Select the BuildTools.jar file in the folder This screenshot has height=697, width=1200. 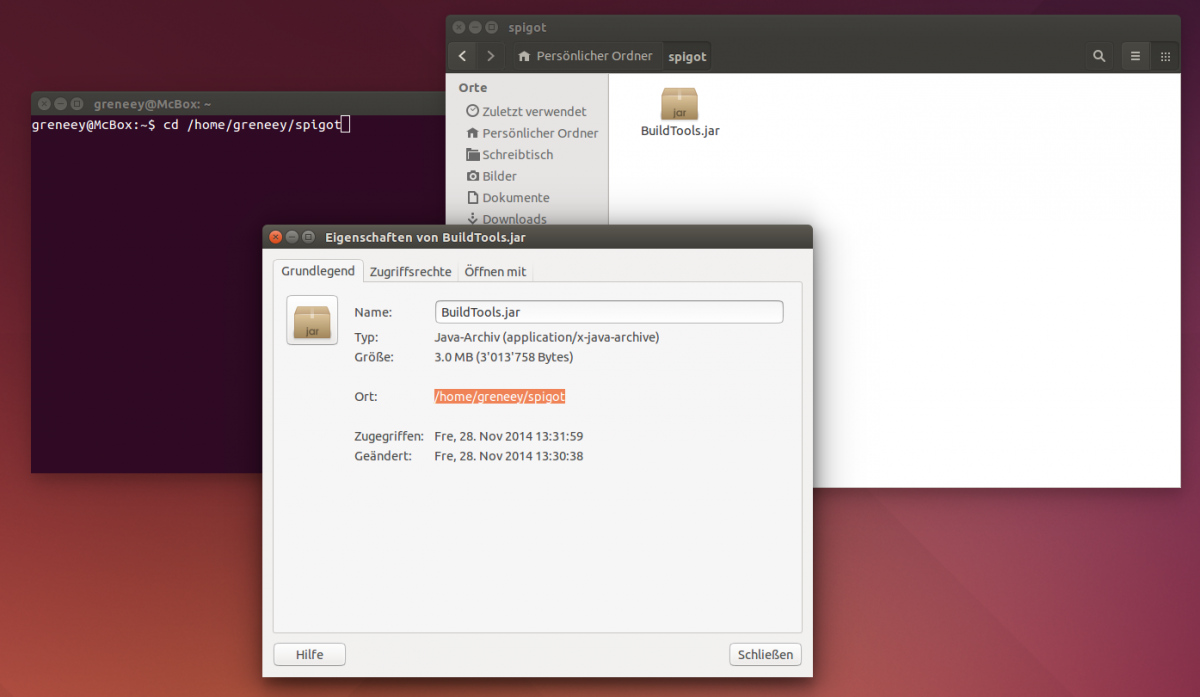[680, 111]
